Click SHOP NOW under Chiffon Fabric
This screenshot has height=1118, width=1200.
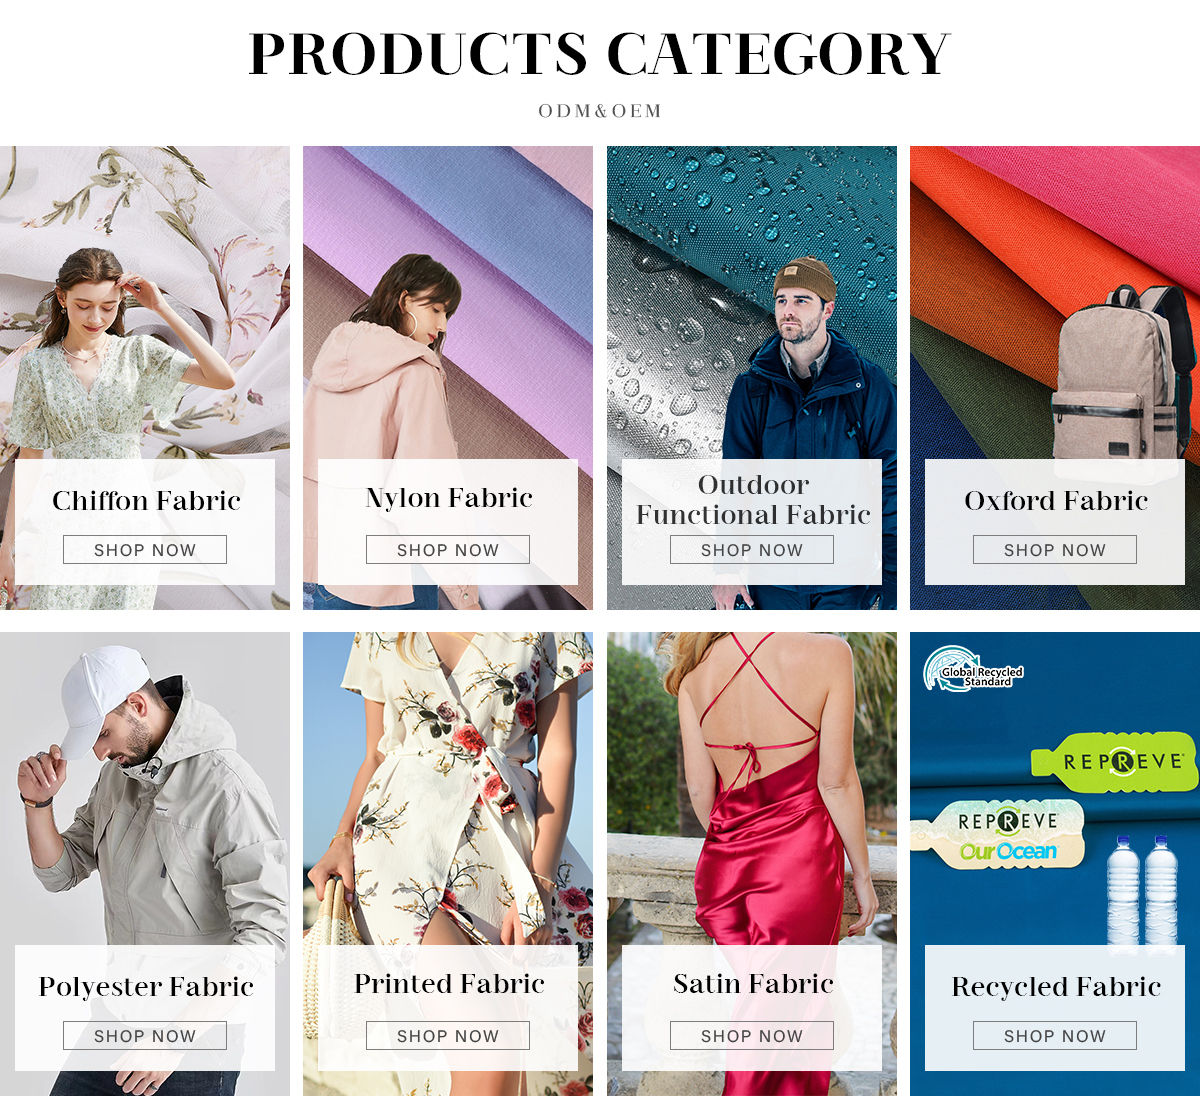coord(145,550)
